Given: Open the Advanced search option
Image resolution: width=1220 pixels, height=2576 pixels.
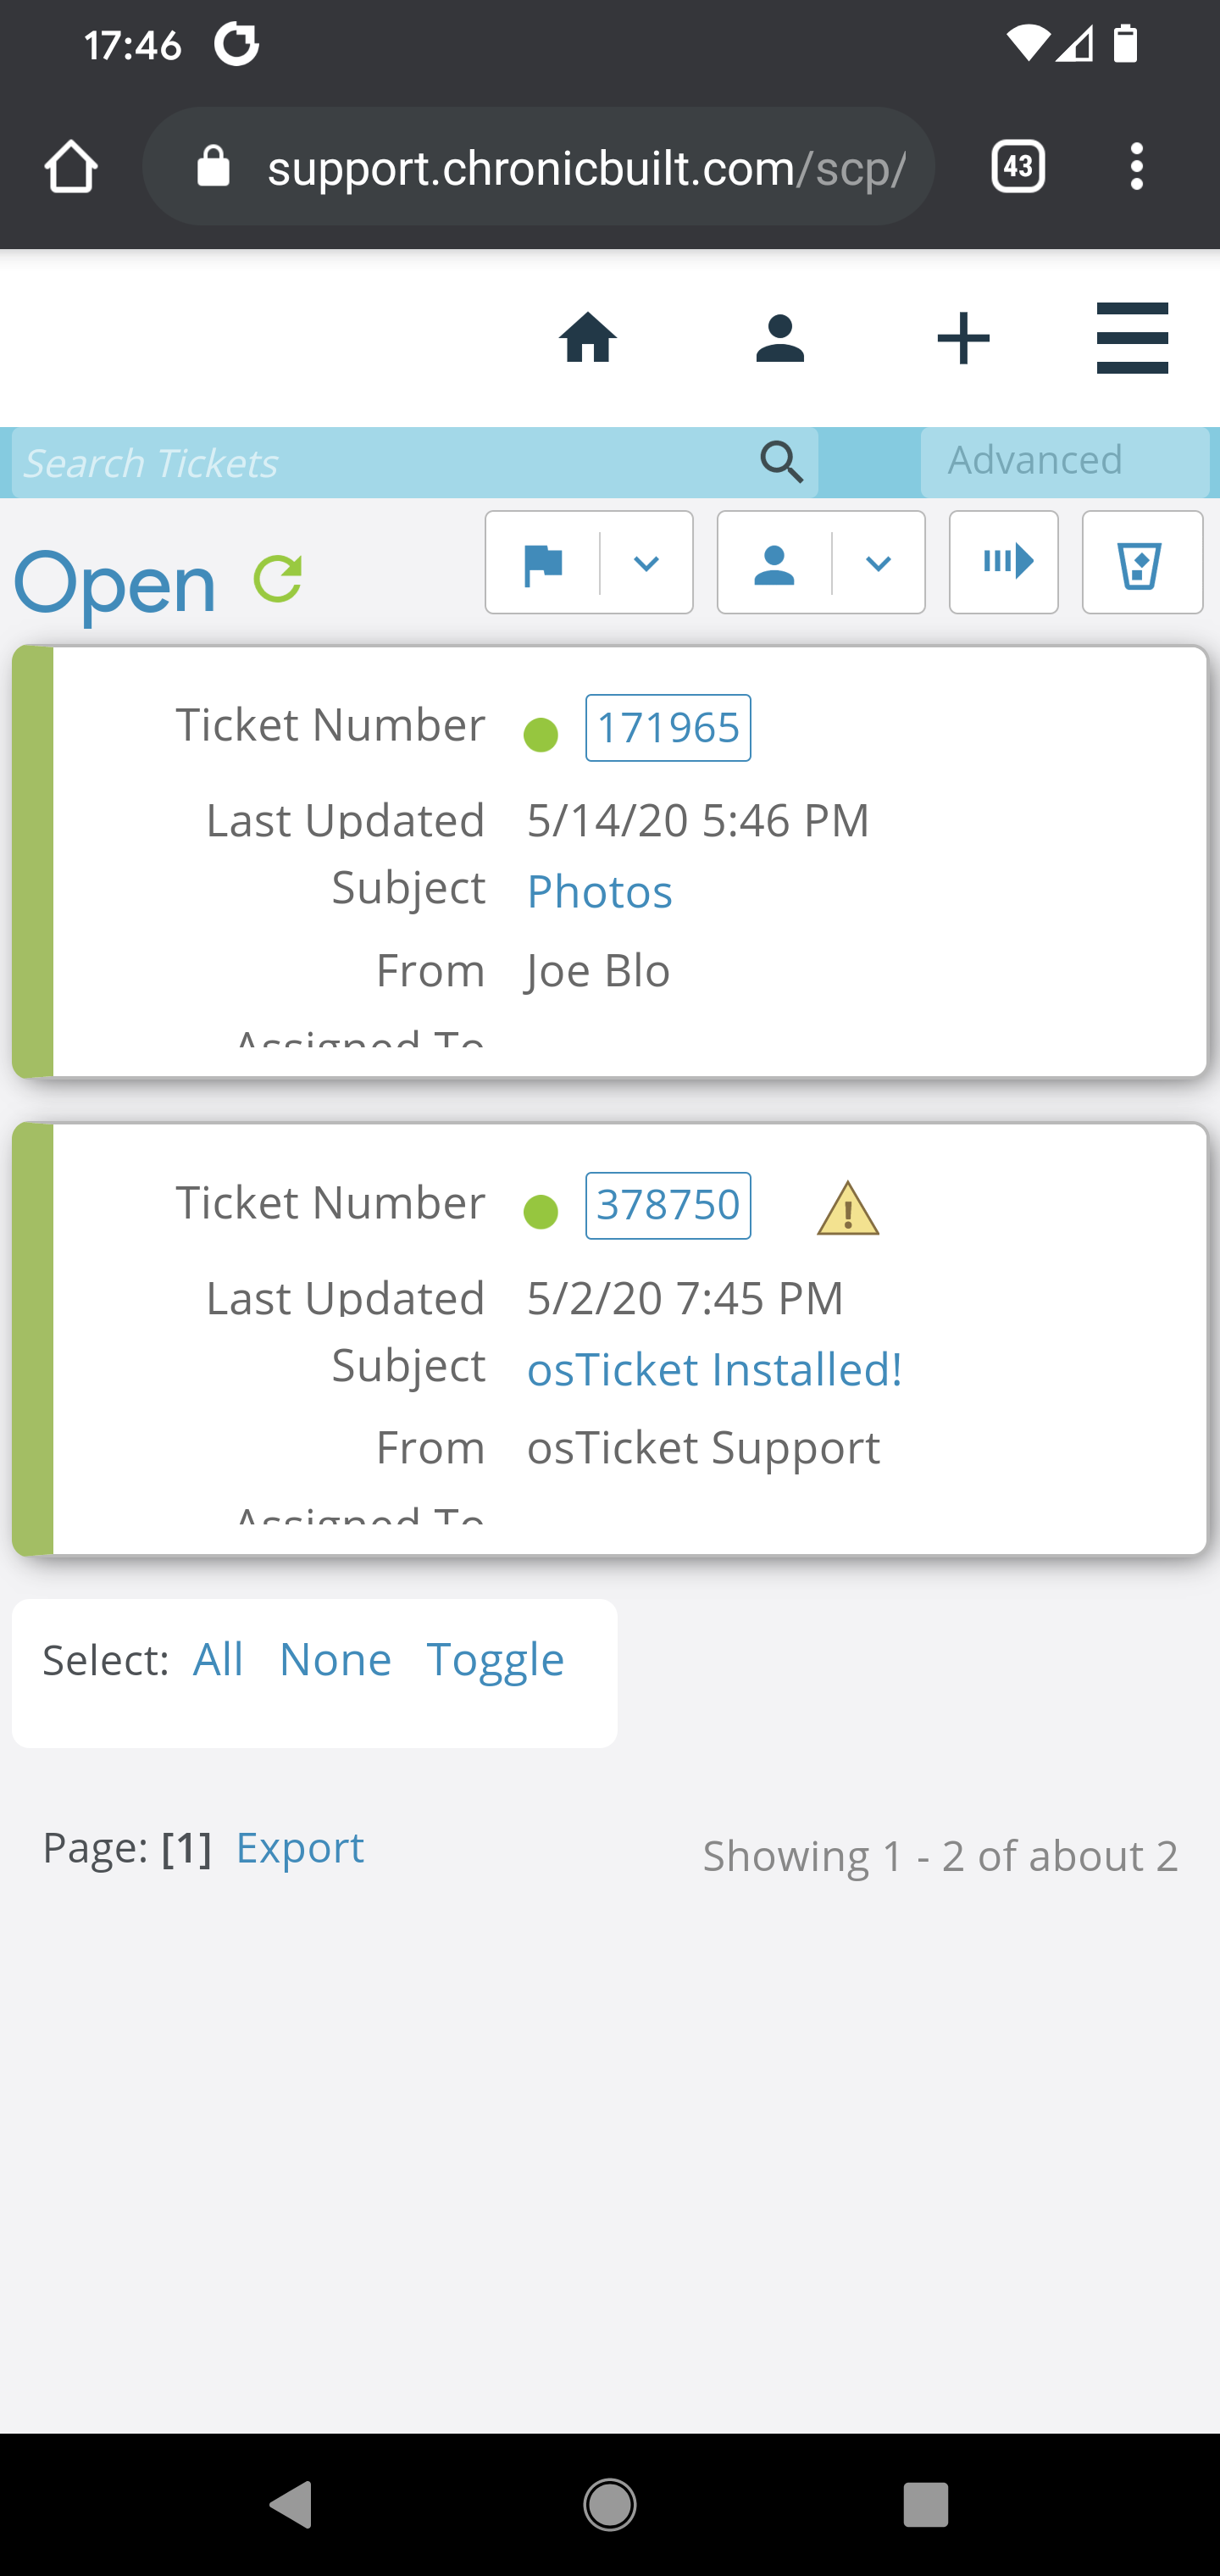Looking at the screenshot, I should [1064, 461].
